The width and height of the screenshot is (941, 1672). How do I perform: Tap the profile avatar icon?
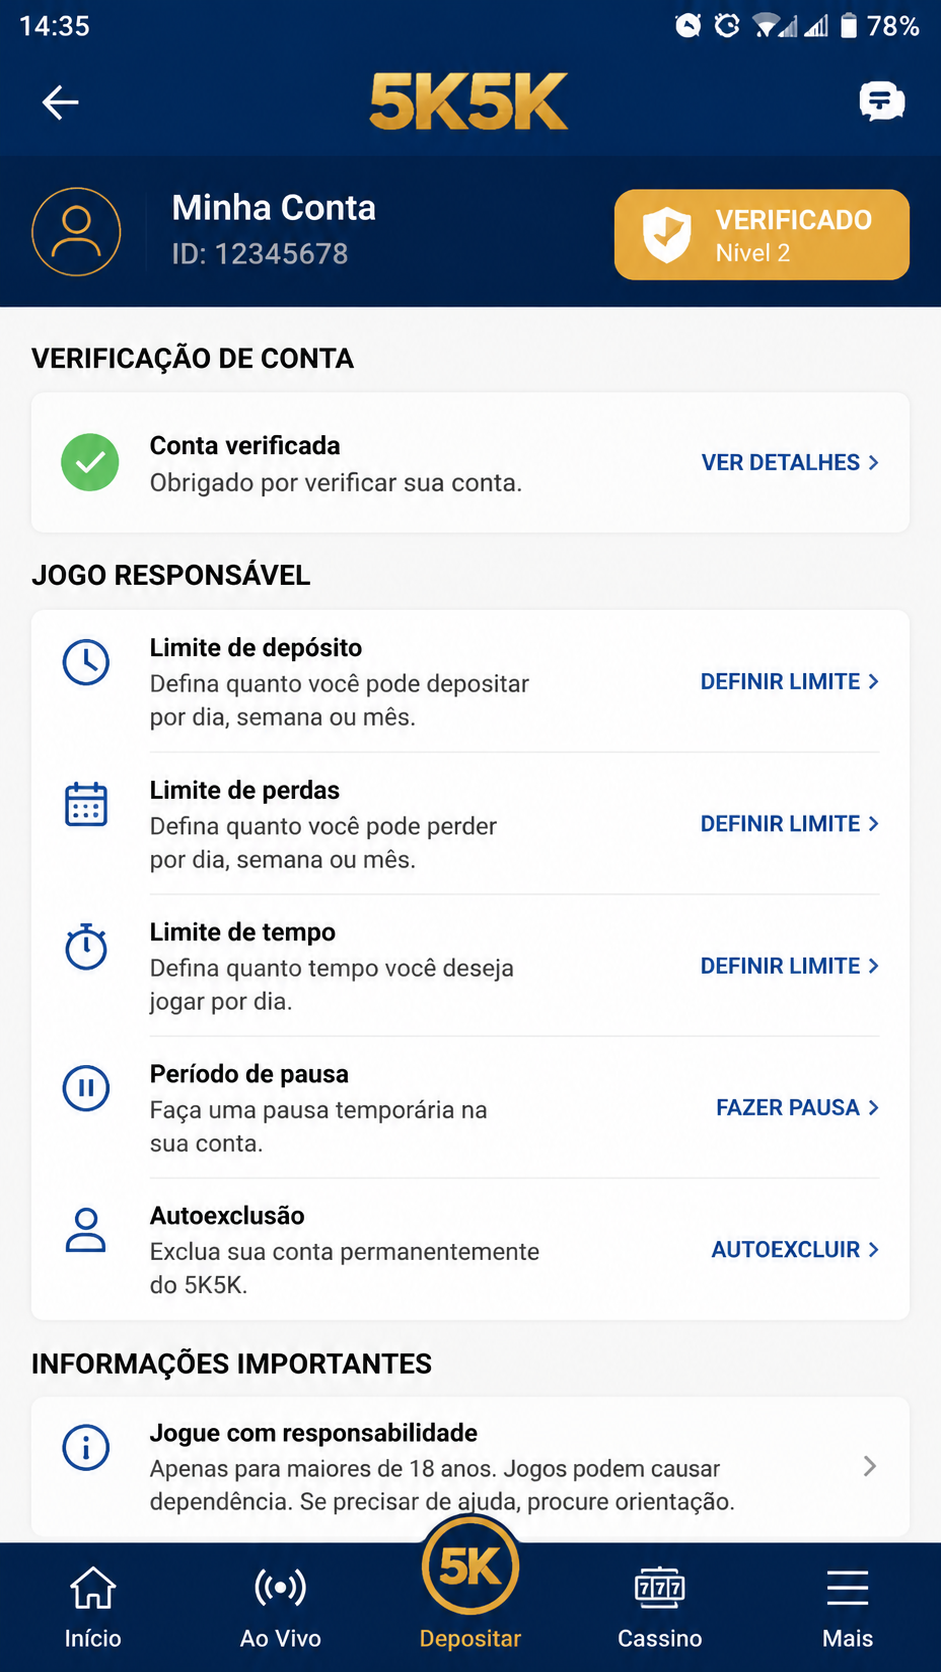coord(77,232)
